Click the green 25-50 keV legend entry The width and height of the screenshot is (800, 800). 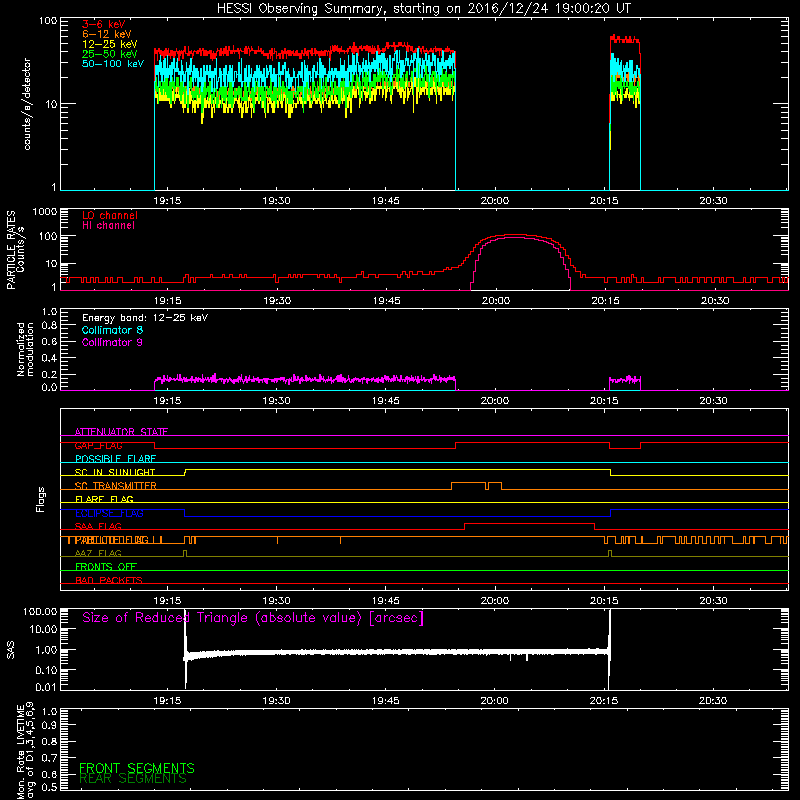pyautogui.click(x=109, y=54)
